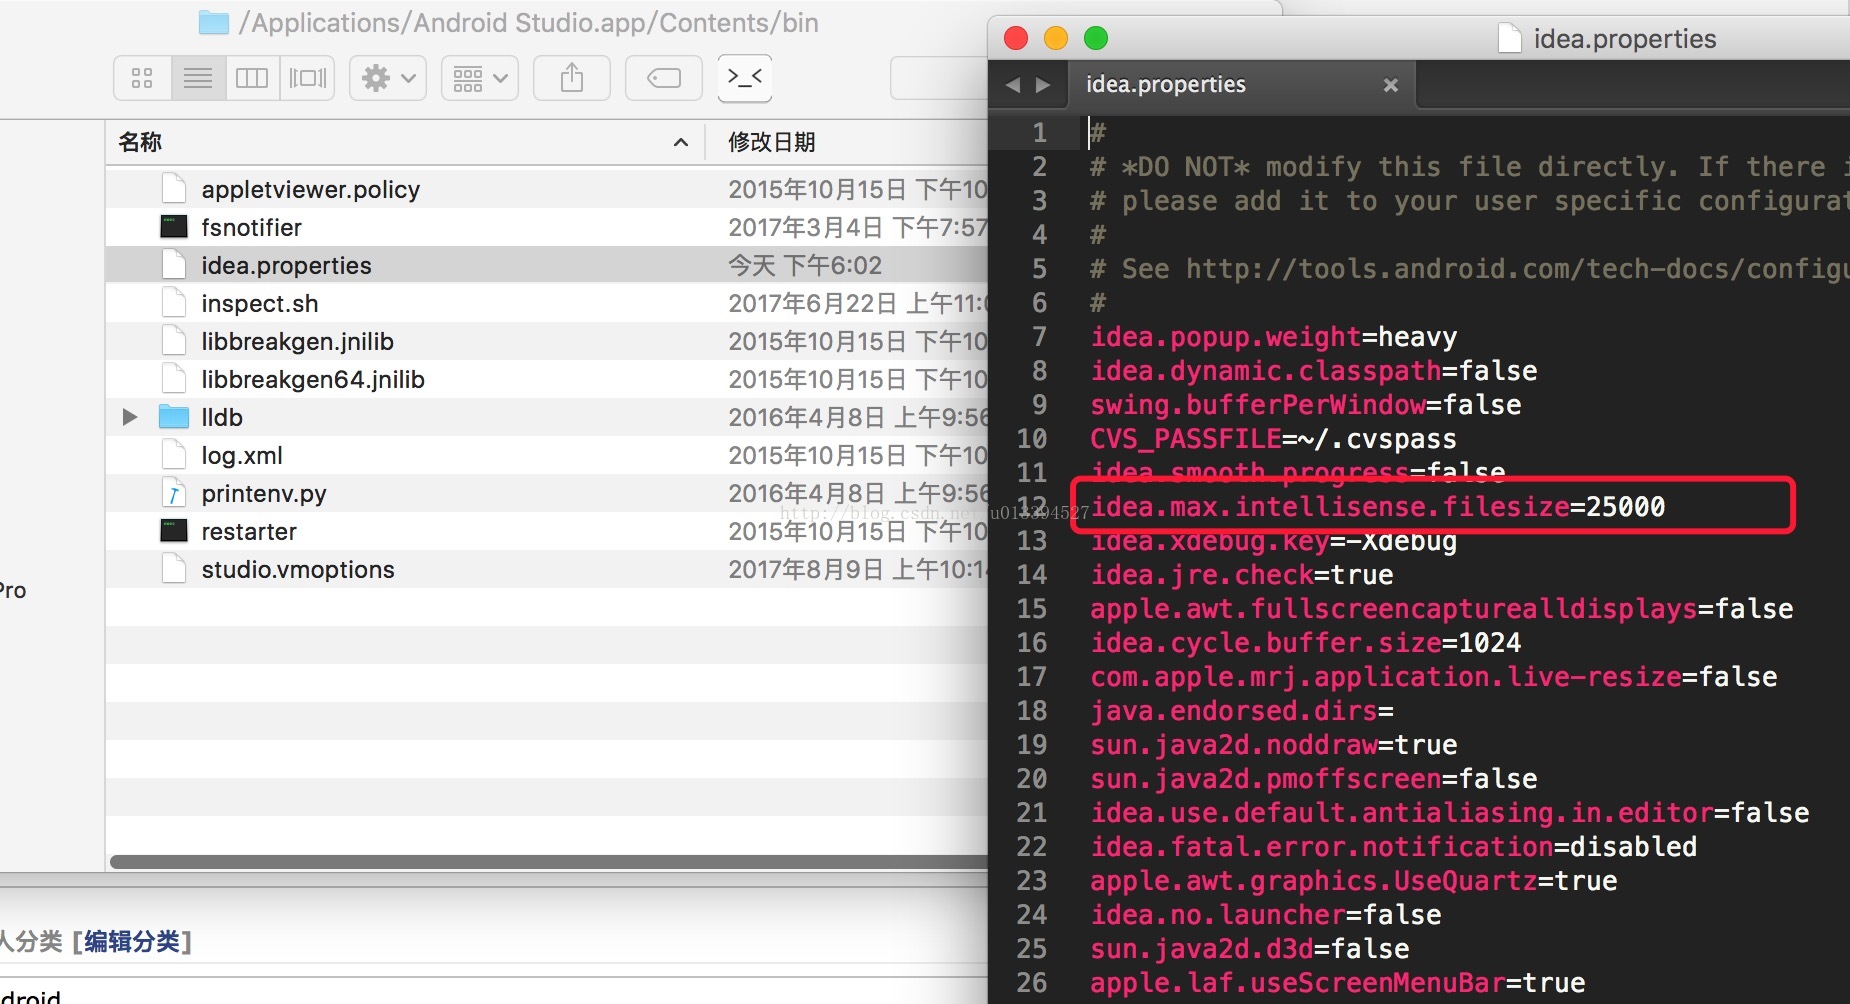The image size is (1850, 1004).
Task: Click the idea.cycle.buffer.size=1024 line
Action: click(x=1305, y=643)
